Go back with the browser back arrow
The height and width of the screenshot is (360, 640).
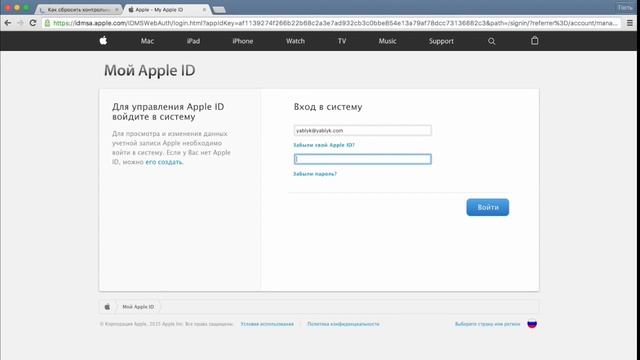pos(7,23)
